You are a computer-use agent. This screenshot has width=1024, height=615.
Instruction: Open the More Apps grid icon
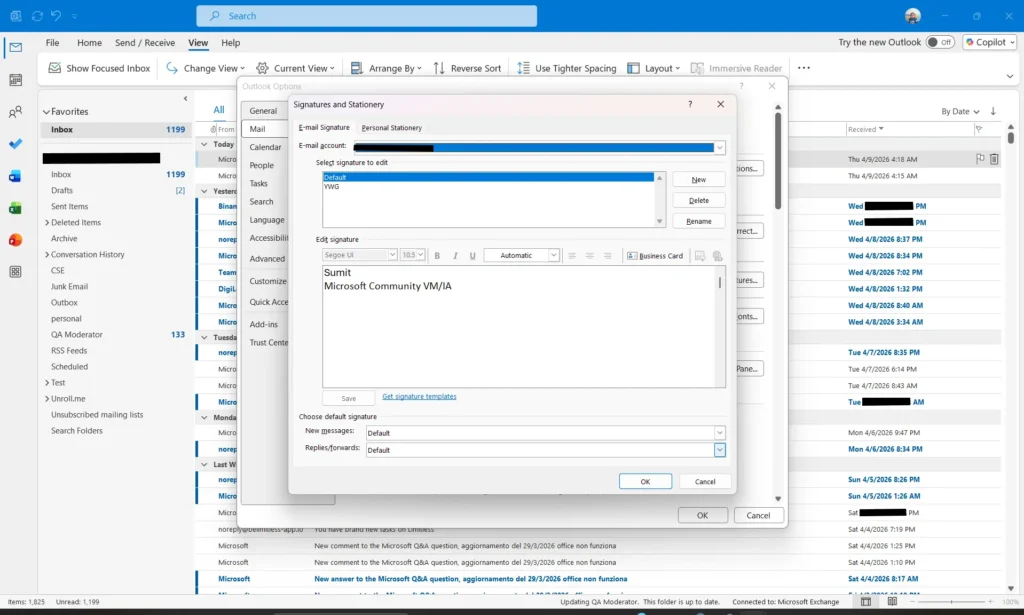click(16, 272)
